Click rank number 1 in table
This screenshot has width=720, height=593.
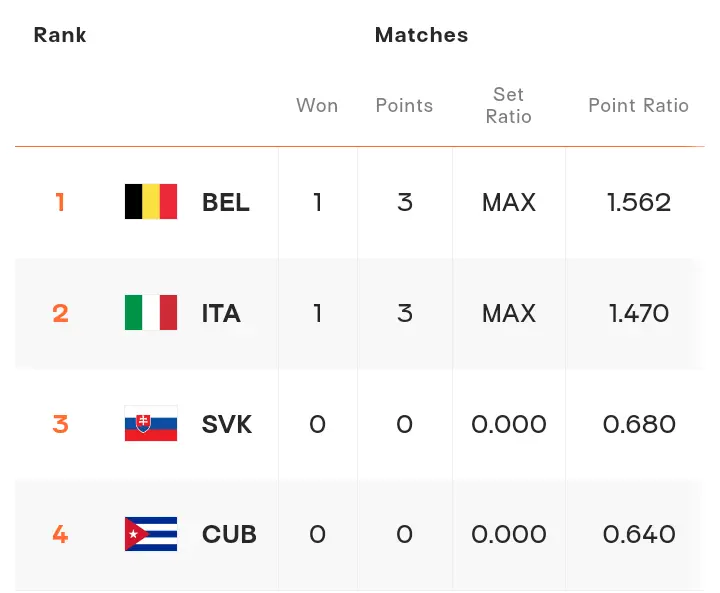[x=60, y=202]
